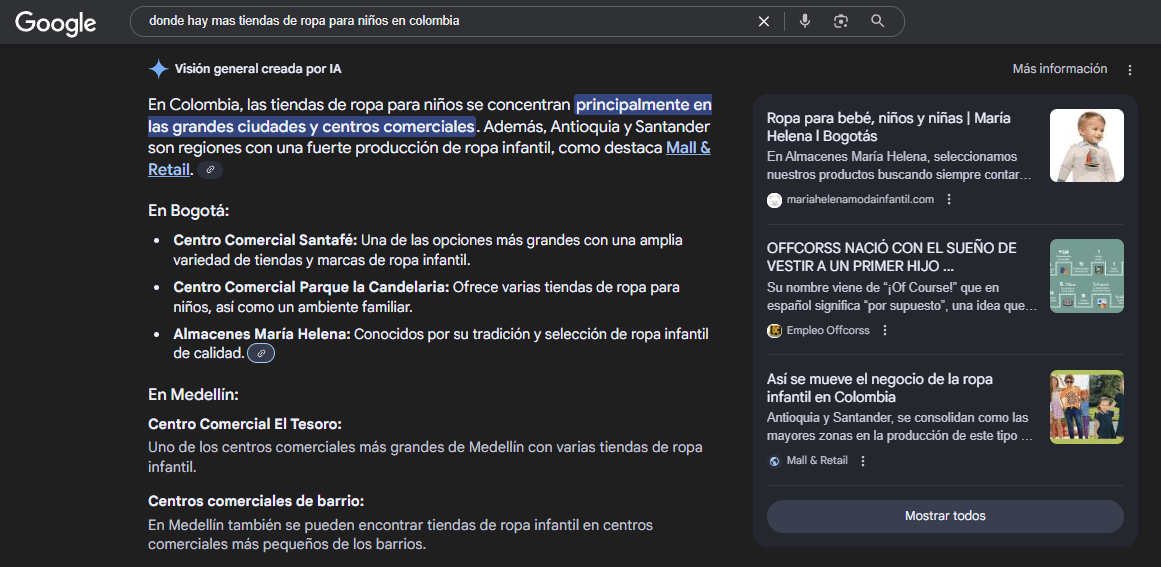
Task: Click the mariahelenamodainfantil.com favicon
Action: tap(774, 200)
